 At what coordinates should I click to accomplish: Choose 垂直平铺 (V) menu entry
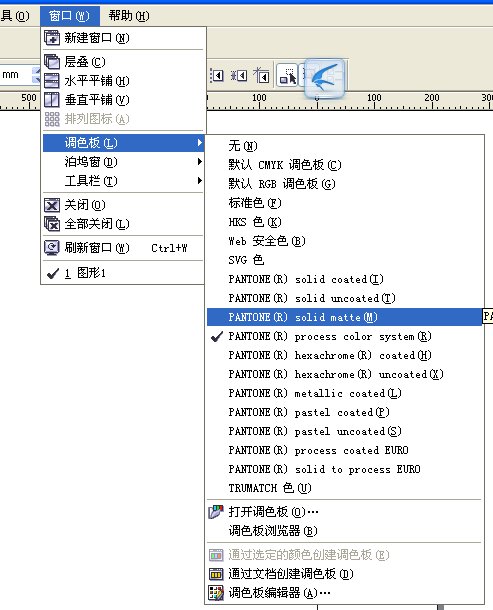click(x=122, y=100)
